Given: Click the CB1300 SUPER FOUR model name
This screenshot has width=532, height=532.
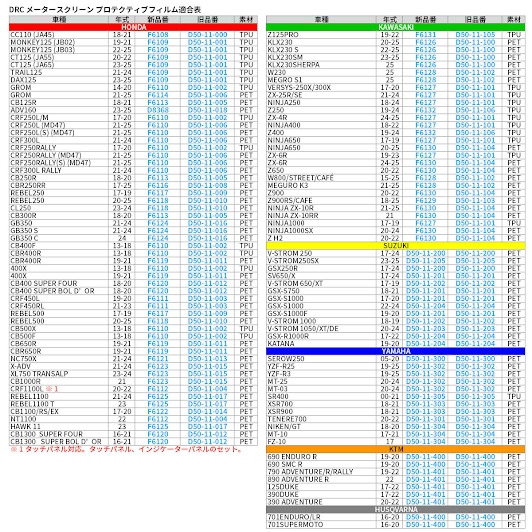Looking at the screenshot, I should pos(46,434).
